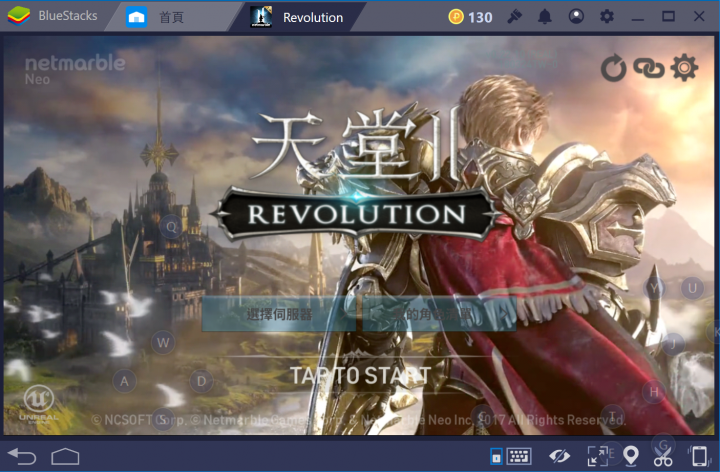
Task: Shake the device with phone icon
Action: (x=699, y=456)
